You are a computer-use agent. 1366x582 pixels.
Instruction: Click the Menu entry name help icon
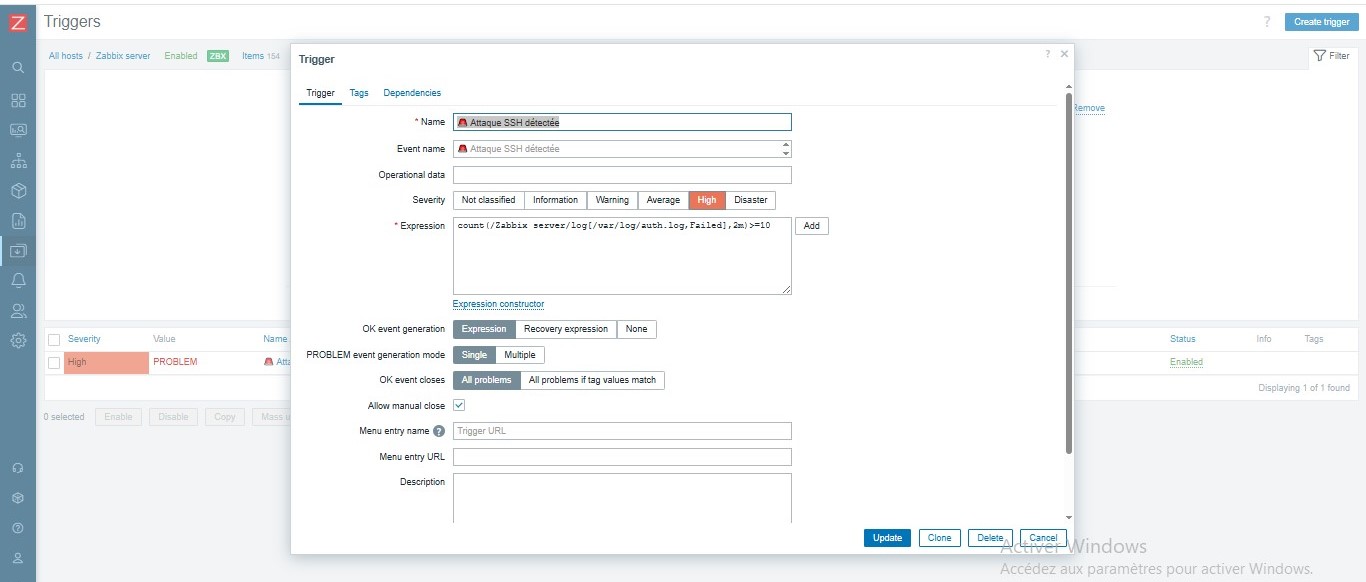(x=439, y=431)
